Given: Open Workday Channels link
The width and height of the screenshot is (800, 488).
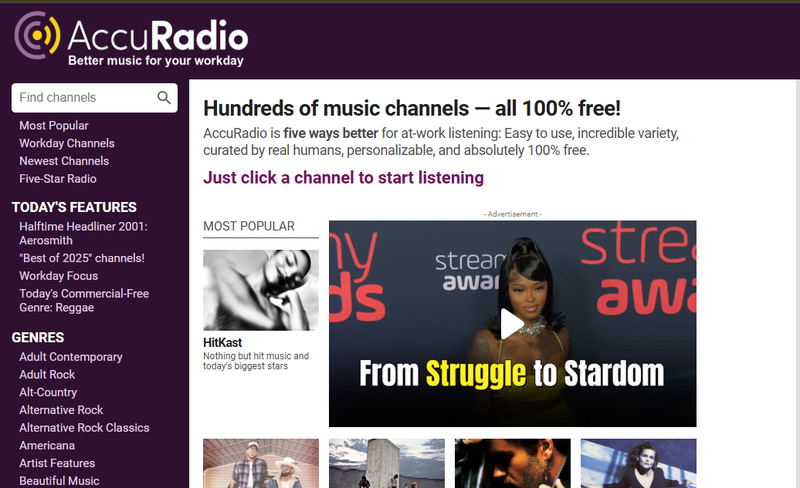Looking at the screenshot, I should click(x=67, y=143).
